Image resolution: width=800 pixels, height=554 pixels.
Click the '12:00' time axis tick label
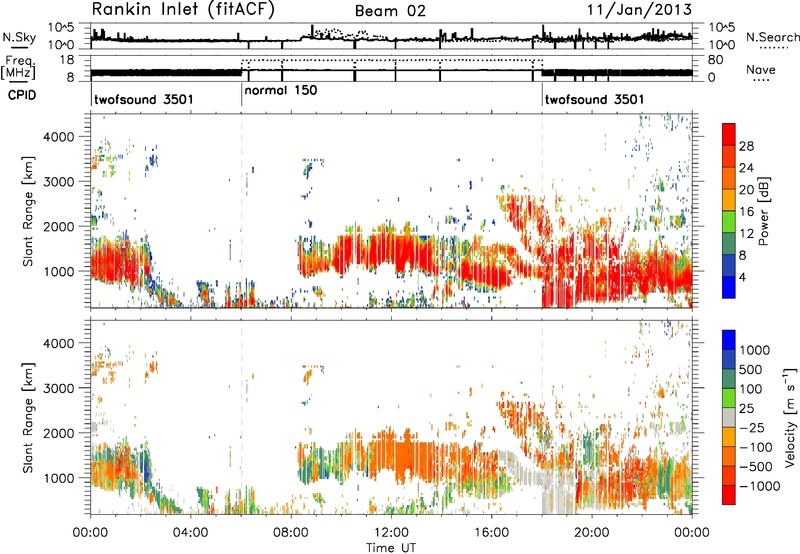(x=391, y=533)
